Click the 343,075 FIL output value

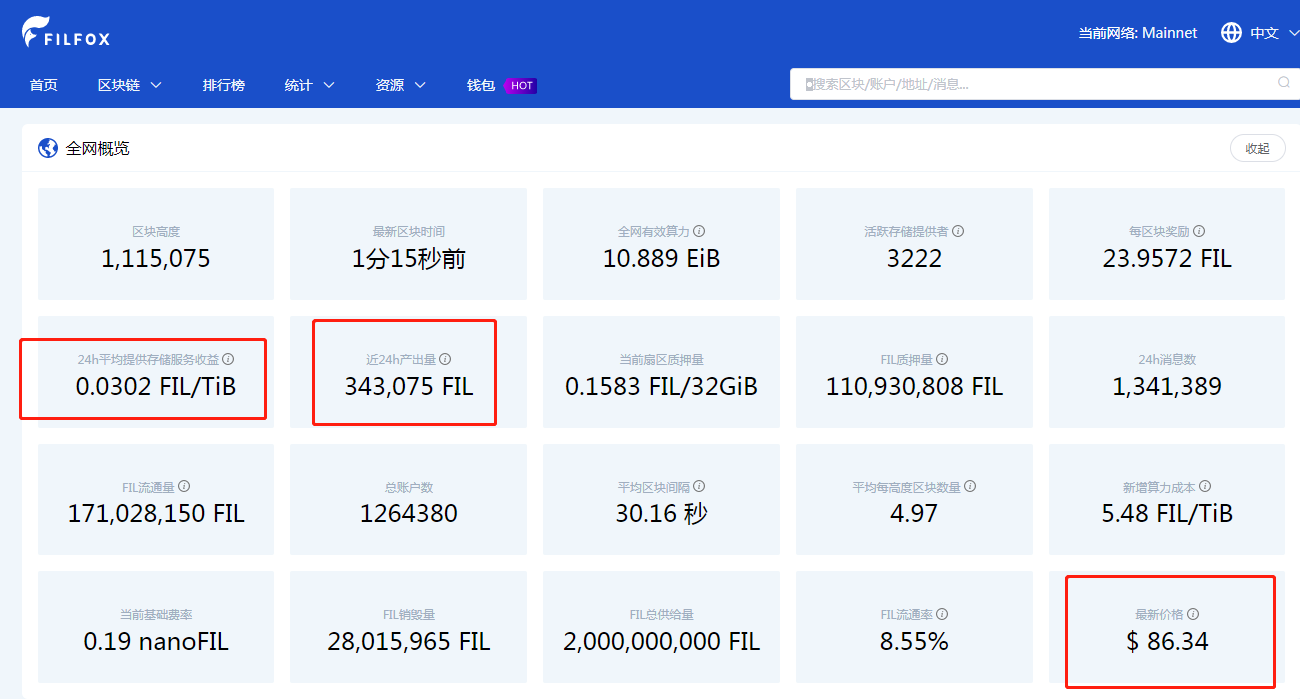click(408, 387)
